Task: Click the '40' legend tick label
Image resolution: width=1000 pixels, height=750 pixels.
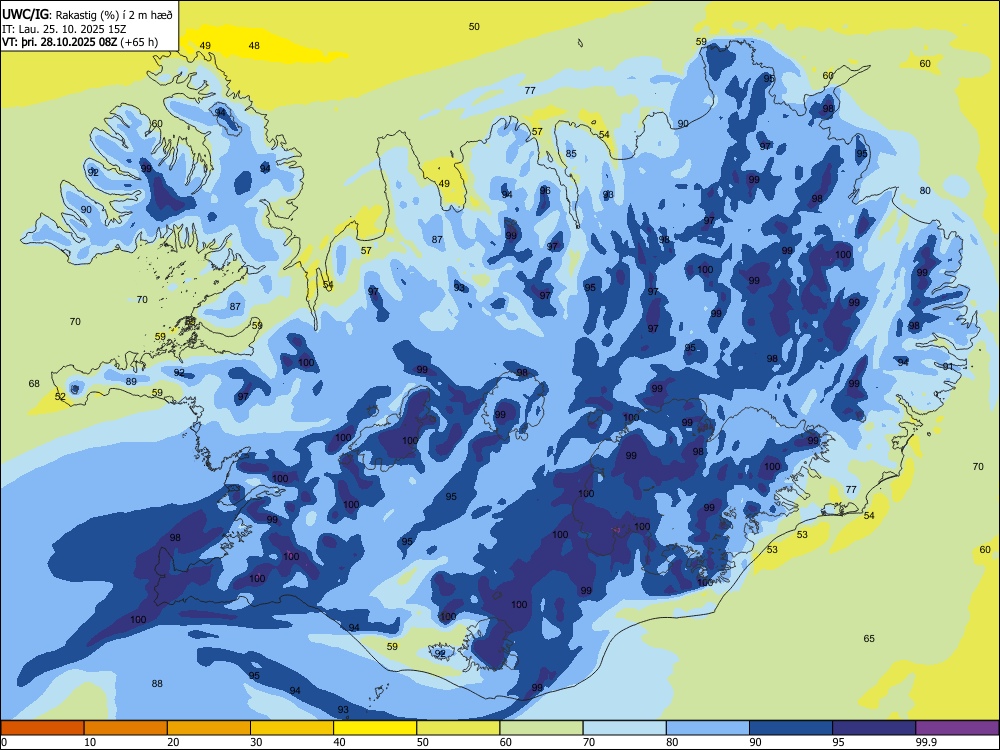Action: (x=339, y=742)
